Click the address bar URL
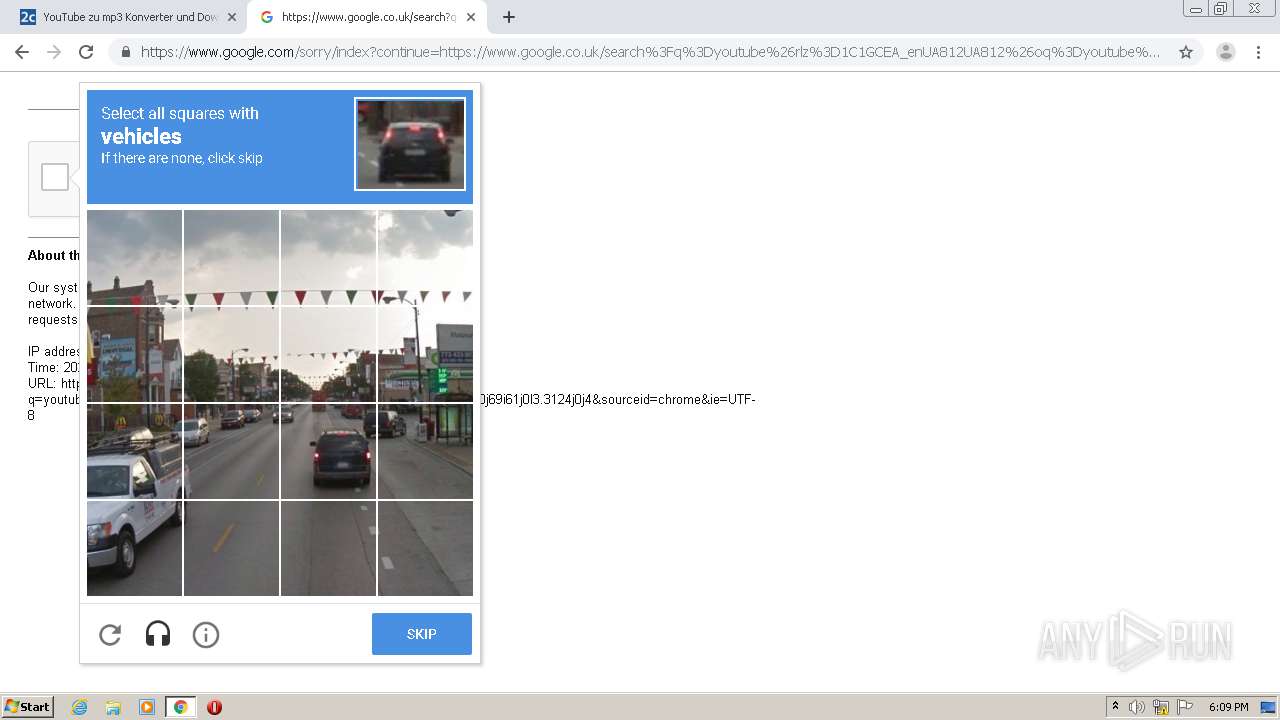Viewport: 1280px width, 720px height. pos(650,52)
